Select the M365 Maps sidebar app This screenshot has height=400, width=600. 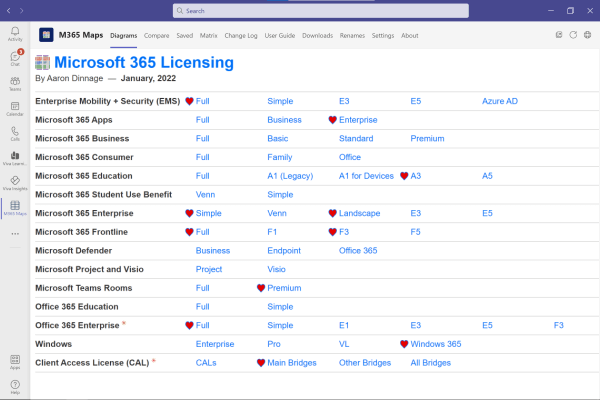(15, 208)
